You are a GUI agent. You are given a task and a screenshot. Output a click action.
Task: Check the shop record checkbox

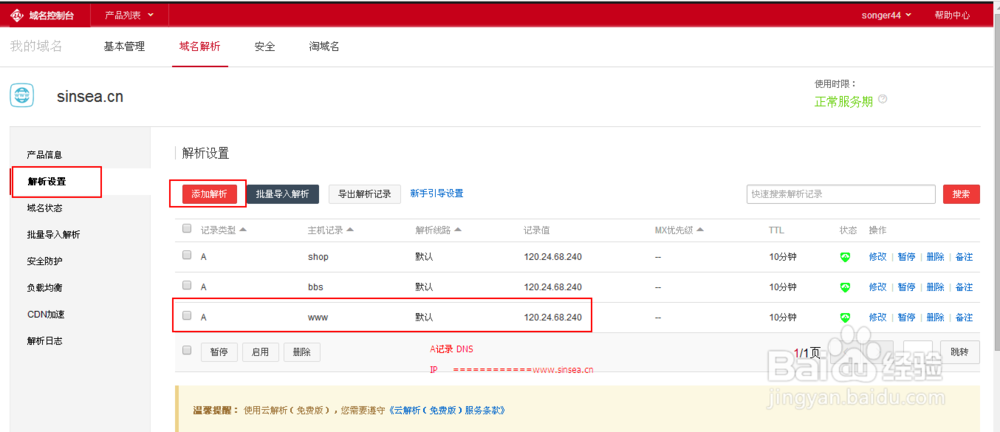187,255
